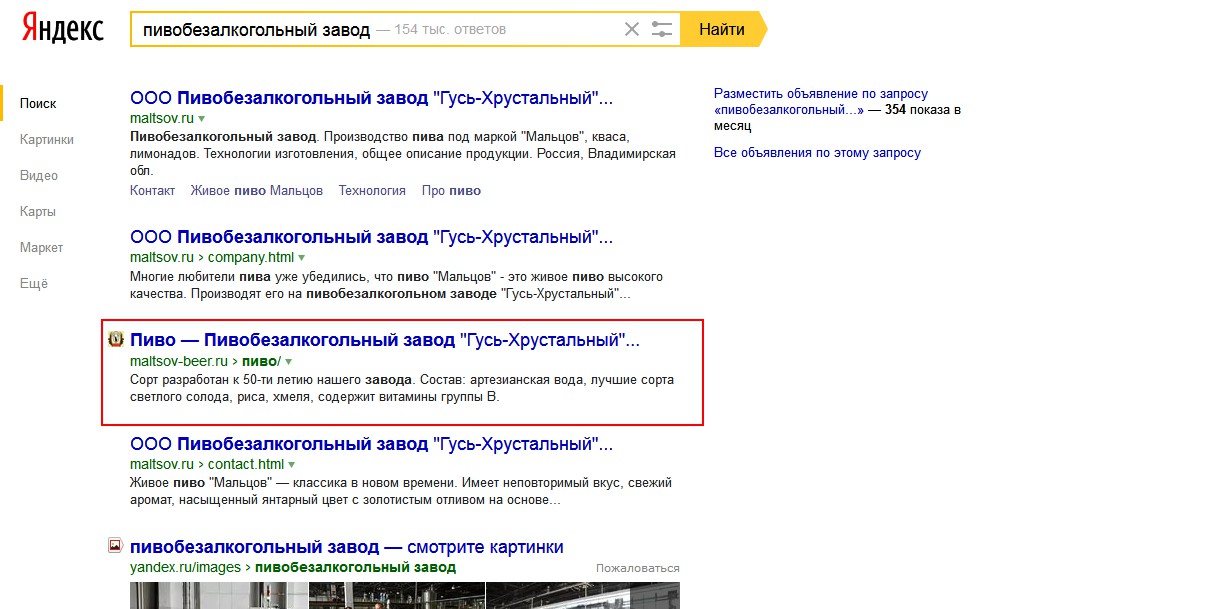Open result title above maltsov.ru company.html
This screenshot has width=1225, height=609.
pyautogui.click(x=371, y=237)
